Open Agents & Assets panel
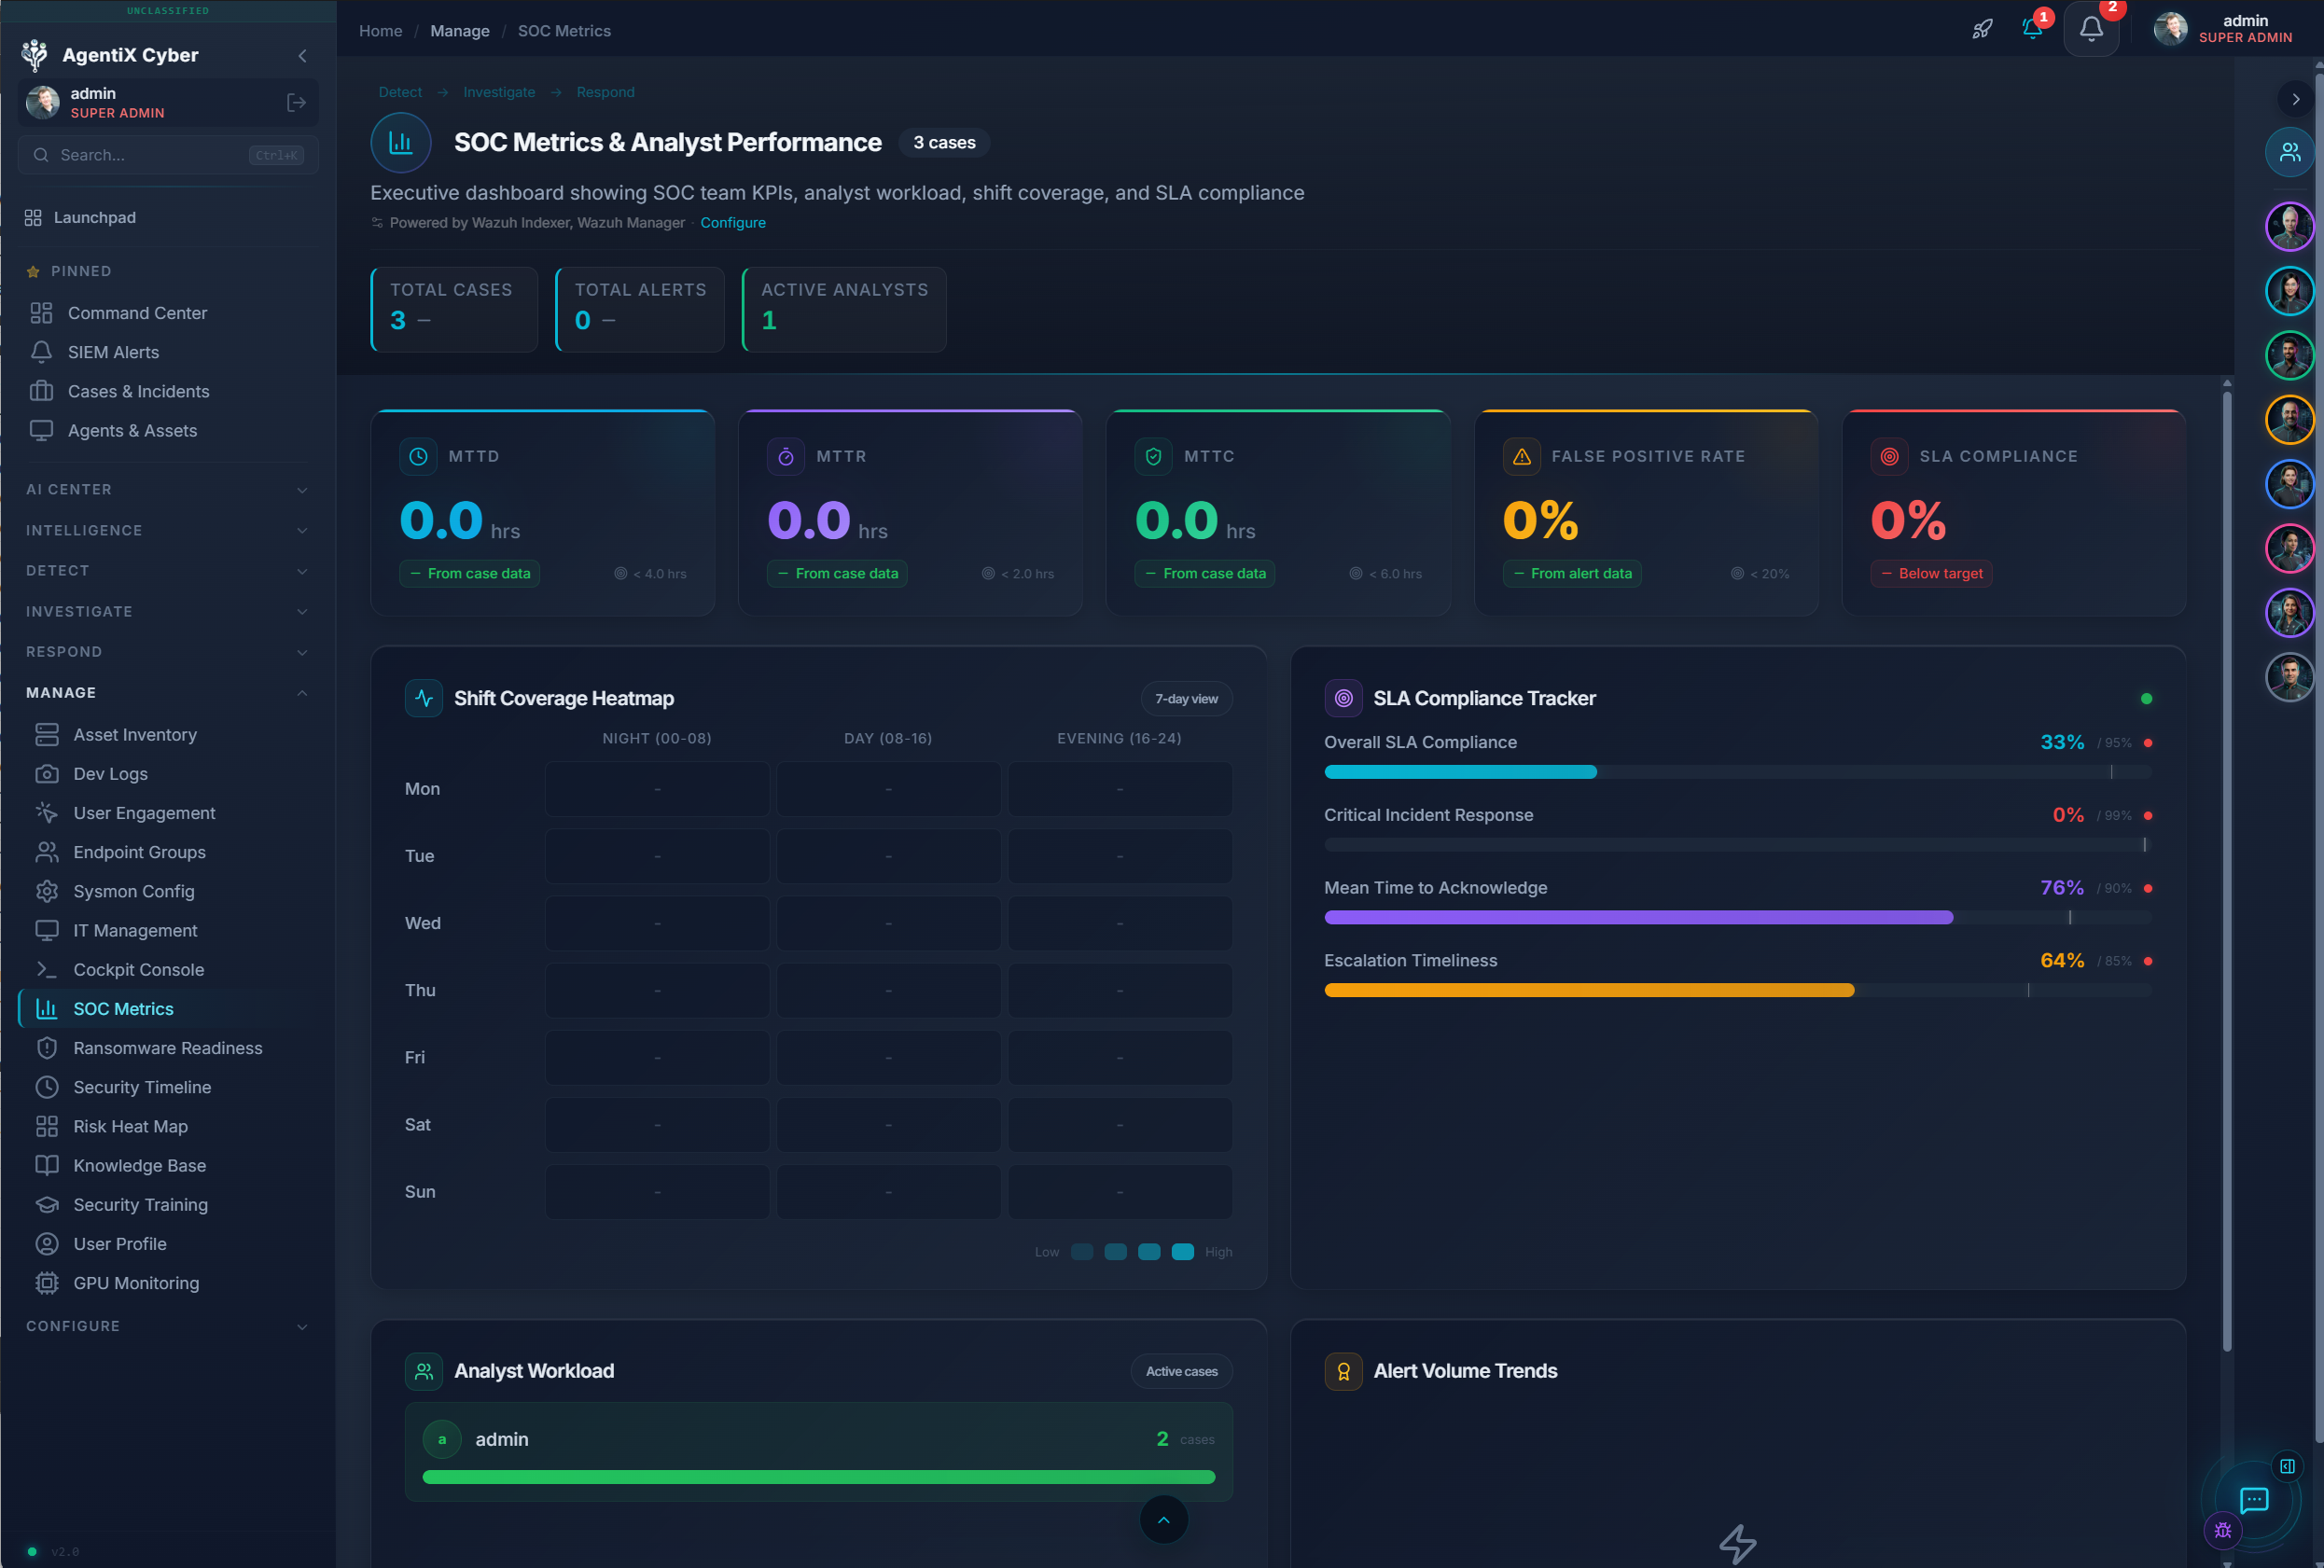The width and height of the screenshot is (2324, 1568). [x=132, y=430]
